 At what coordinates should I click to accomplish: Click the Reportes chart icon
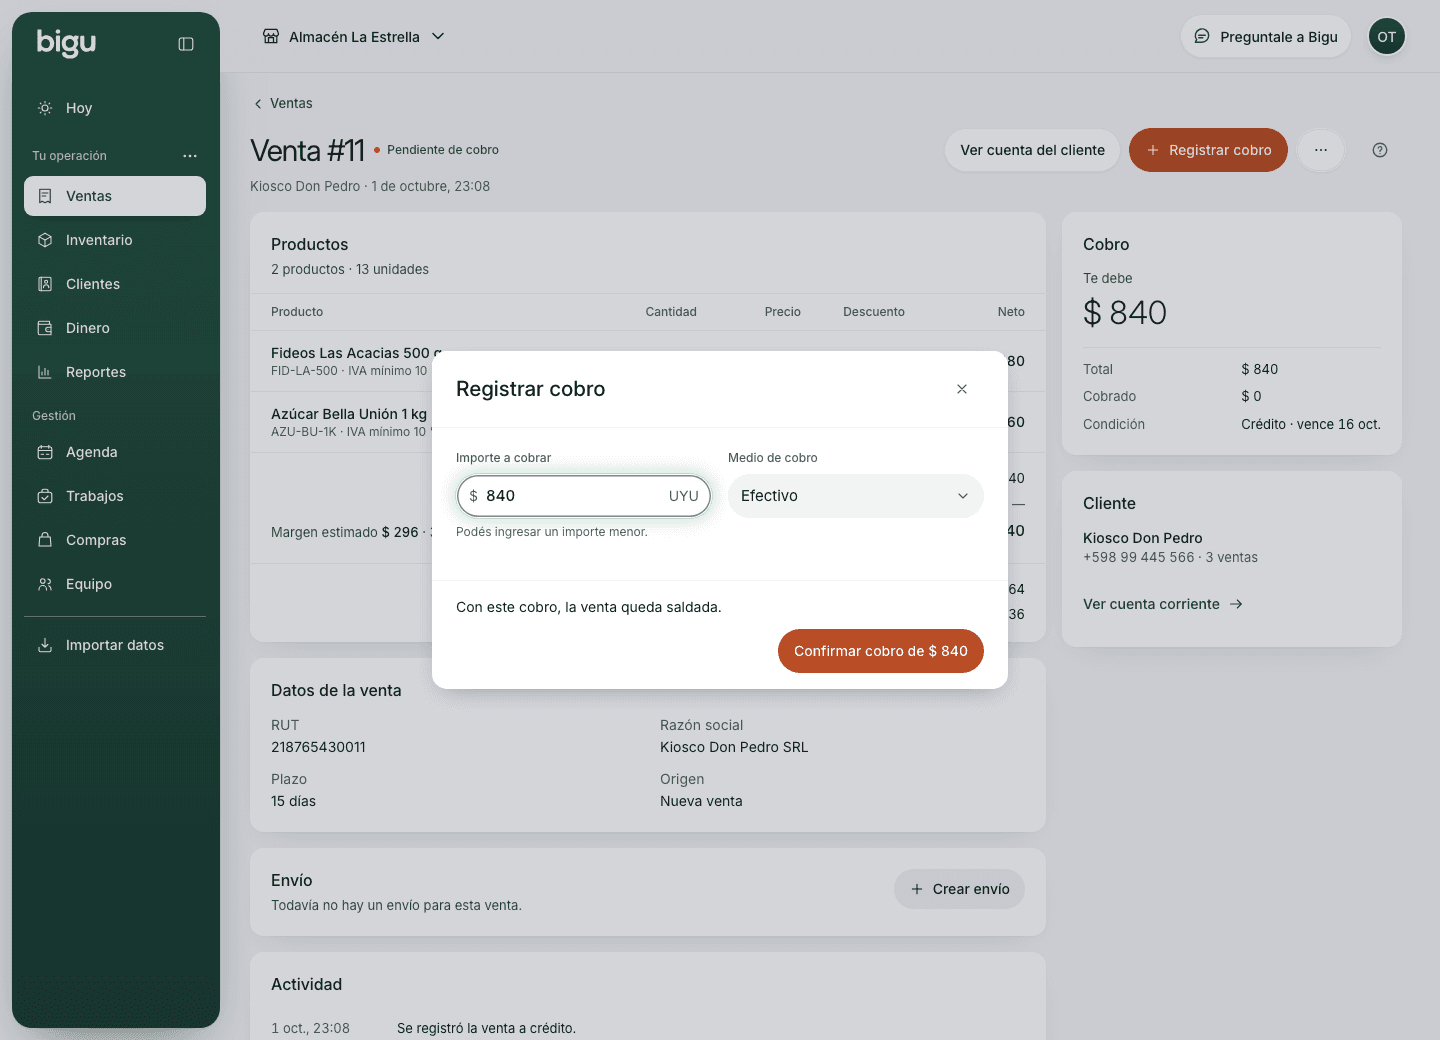tap(45, 372)
